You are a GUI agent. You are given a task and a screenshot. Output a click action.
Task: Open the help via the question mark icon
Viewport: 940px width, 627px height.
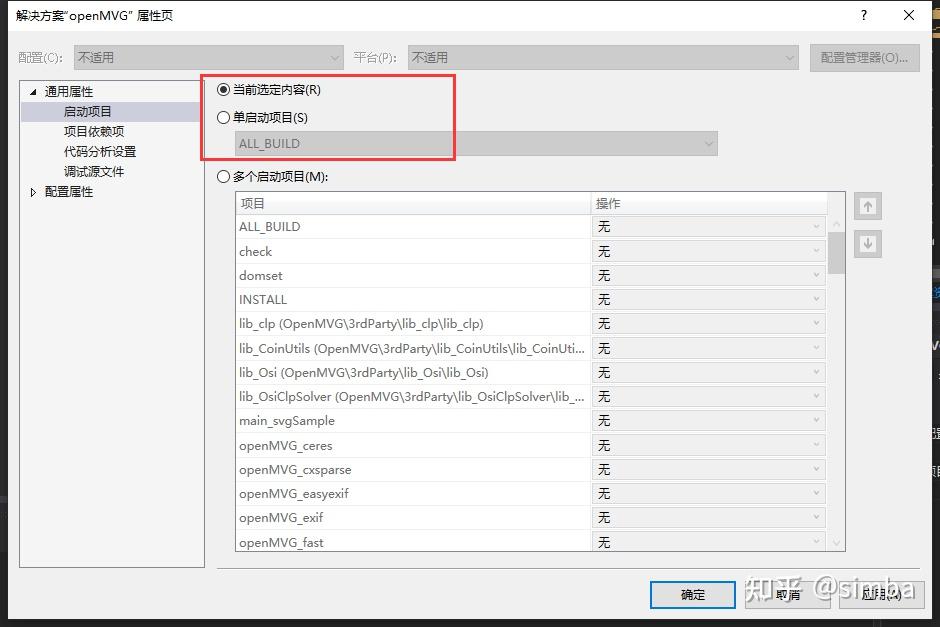[x=863, y=15]
